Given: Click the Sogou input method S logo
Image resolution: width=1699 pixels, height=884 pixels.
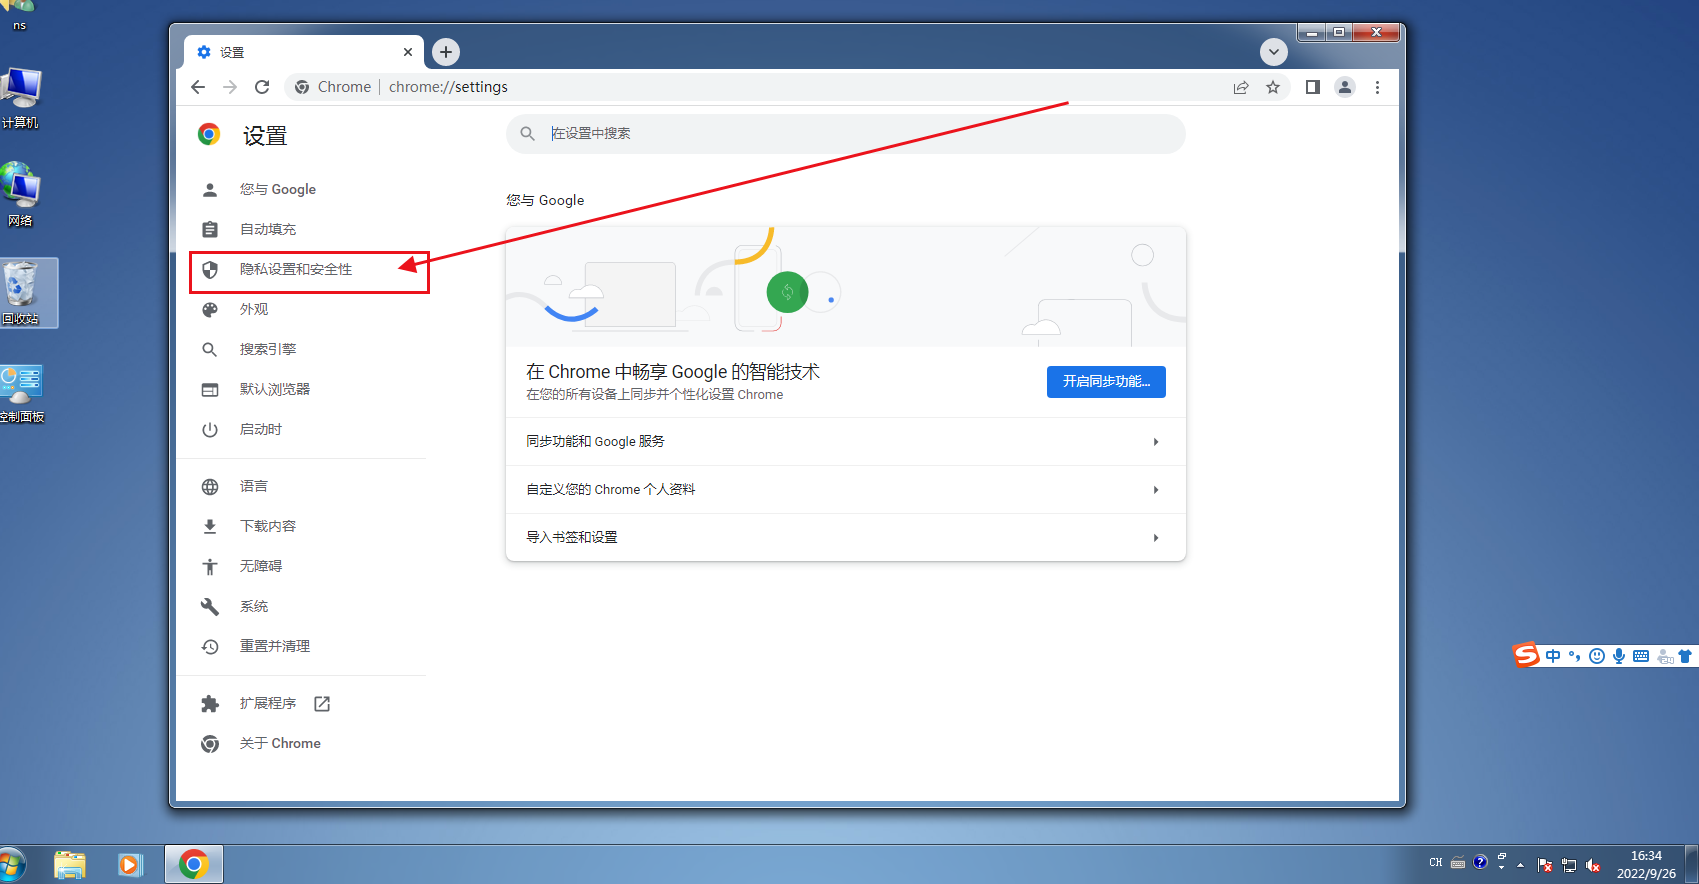Looking at the screenshot, I should pos(1526,655).
